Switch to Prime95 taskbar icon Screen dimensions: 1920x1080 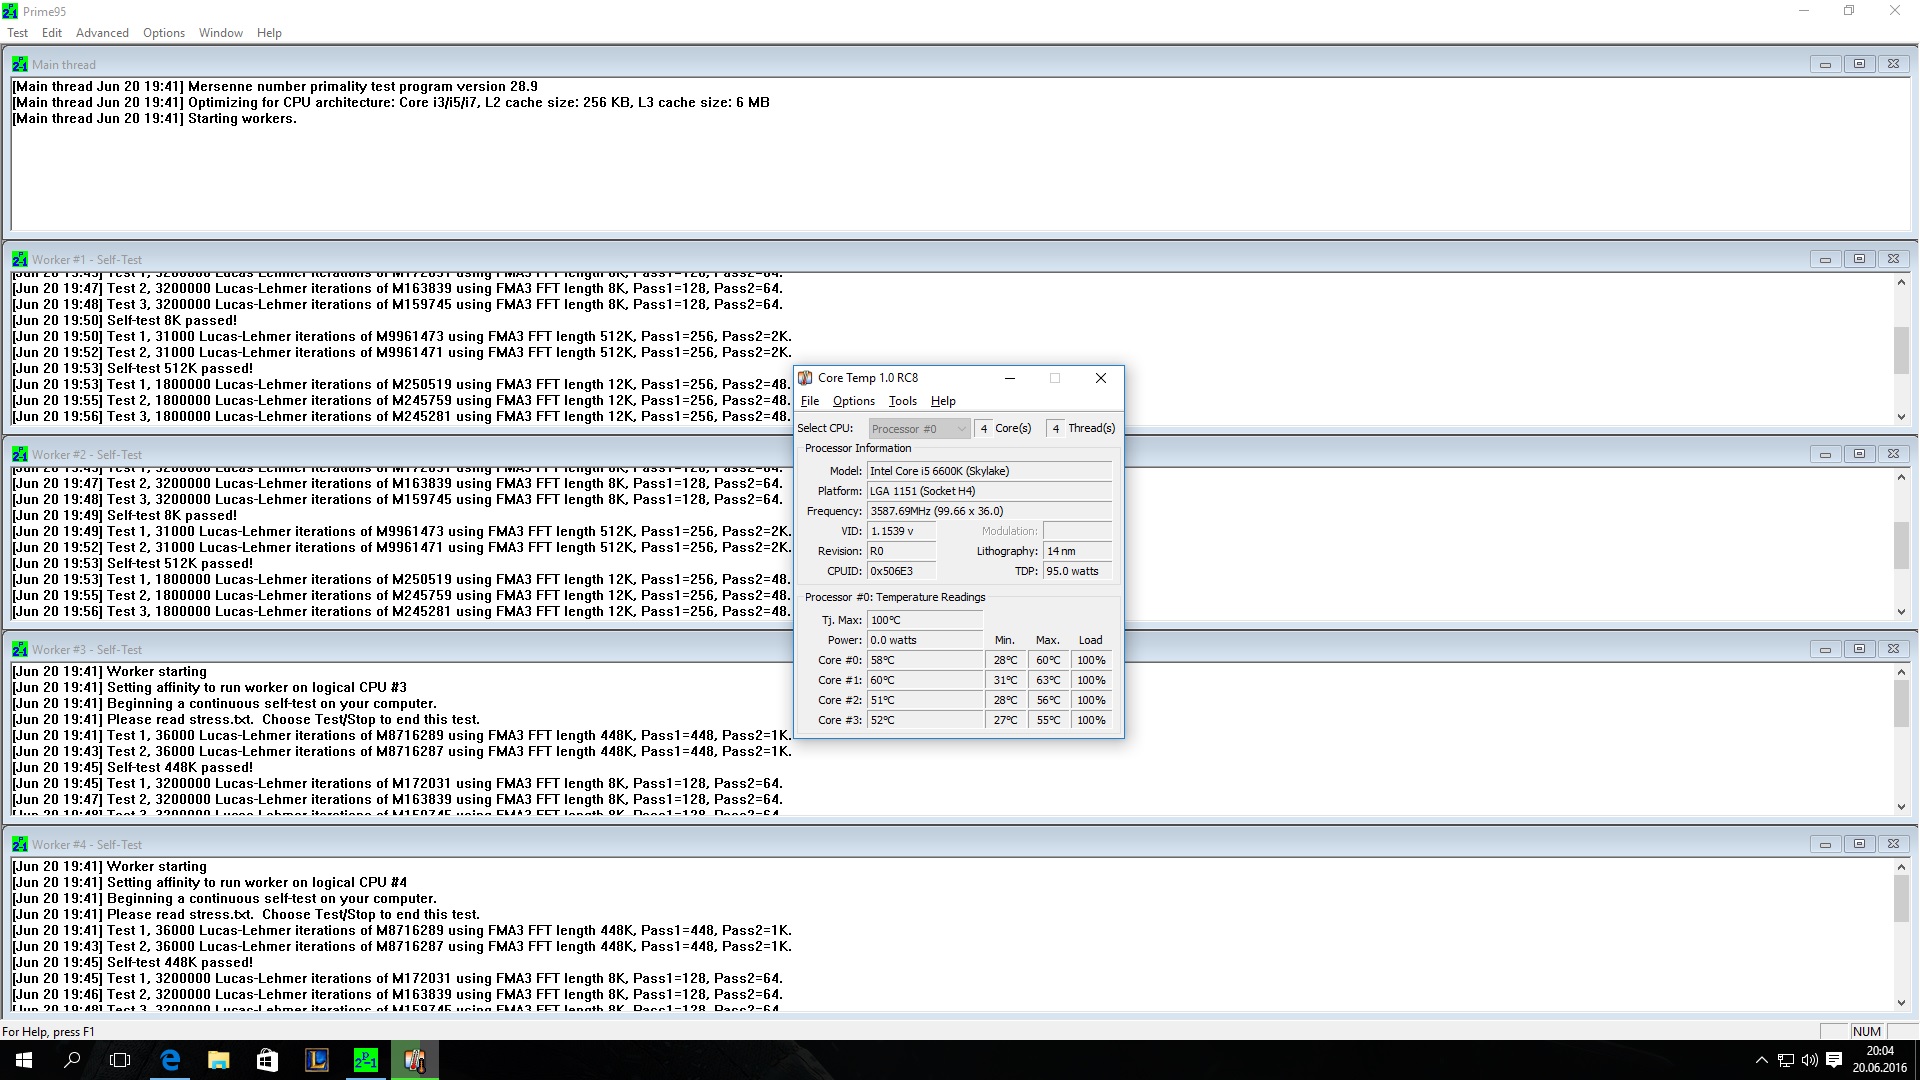tap(365, 1060)
